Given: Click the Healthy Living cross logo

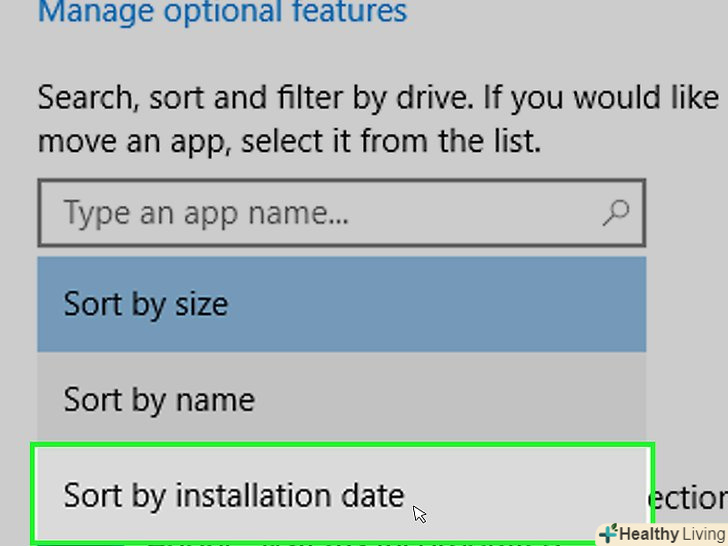Looking at the screenshot, I should tap(607, 533).
